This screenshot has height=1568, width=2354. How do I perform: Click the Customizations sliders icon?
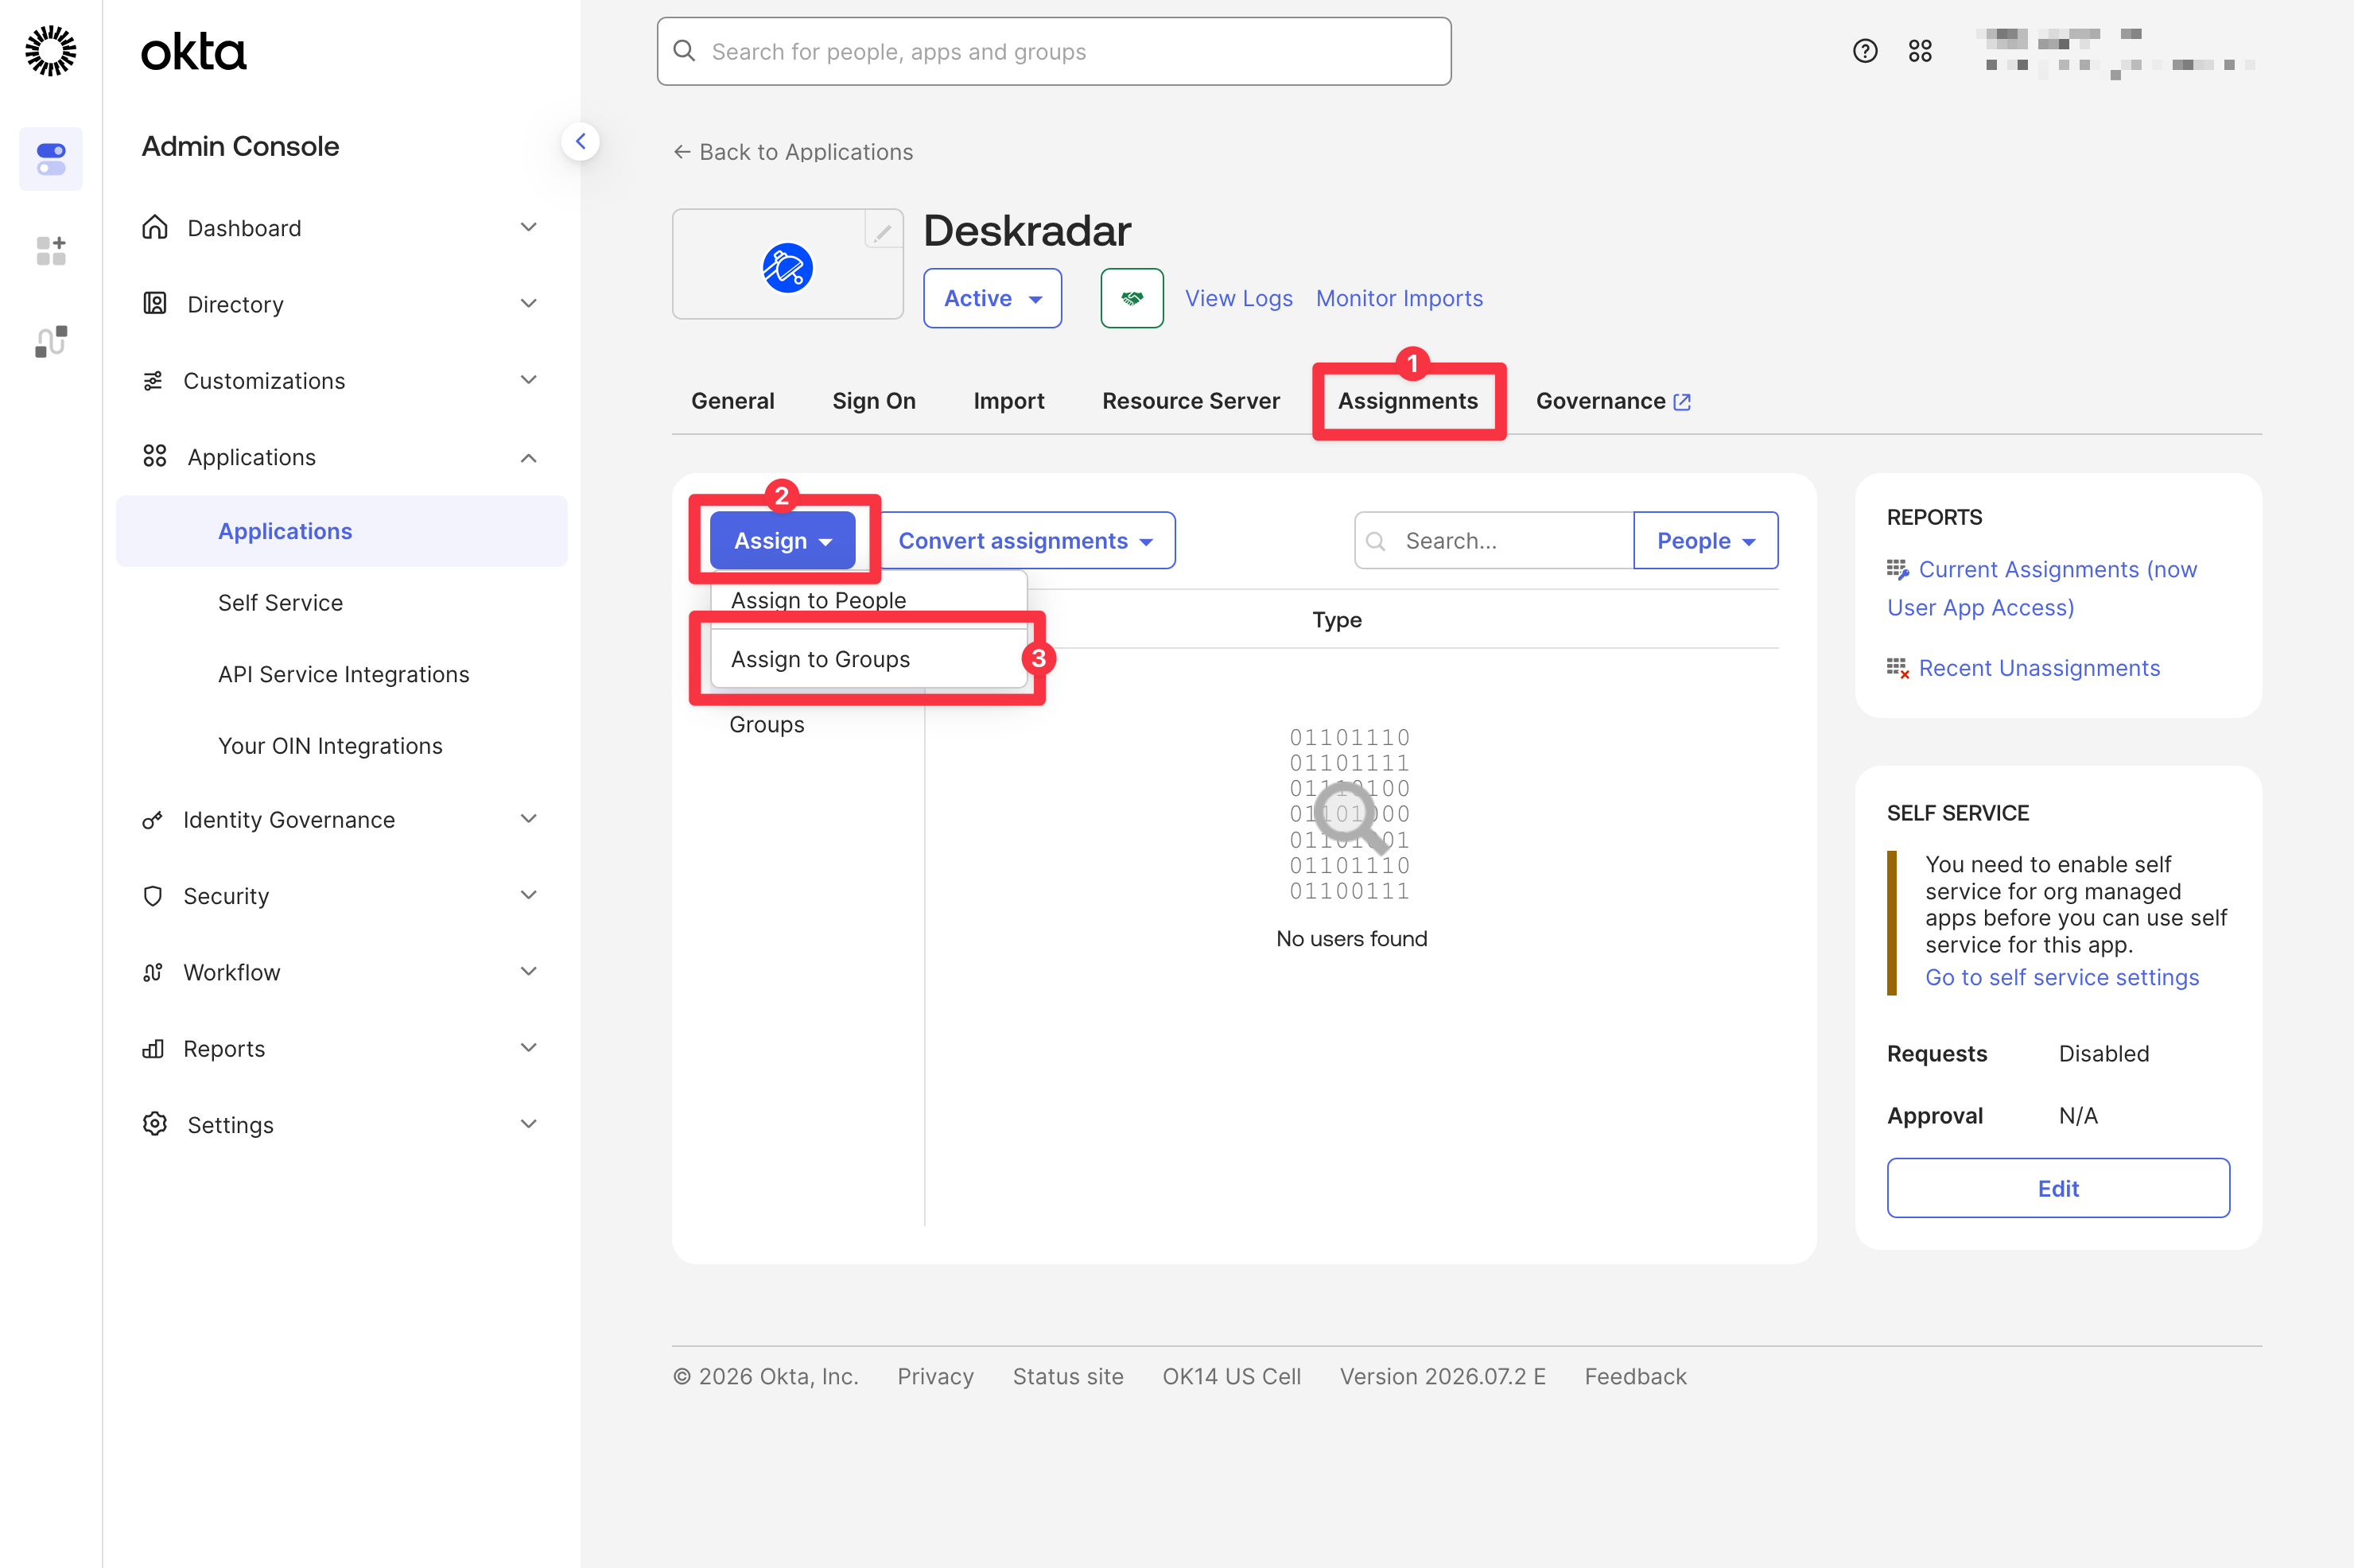153,380
